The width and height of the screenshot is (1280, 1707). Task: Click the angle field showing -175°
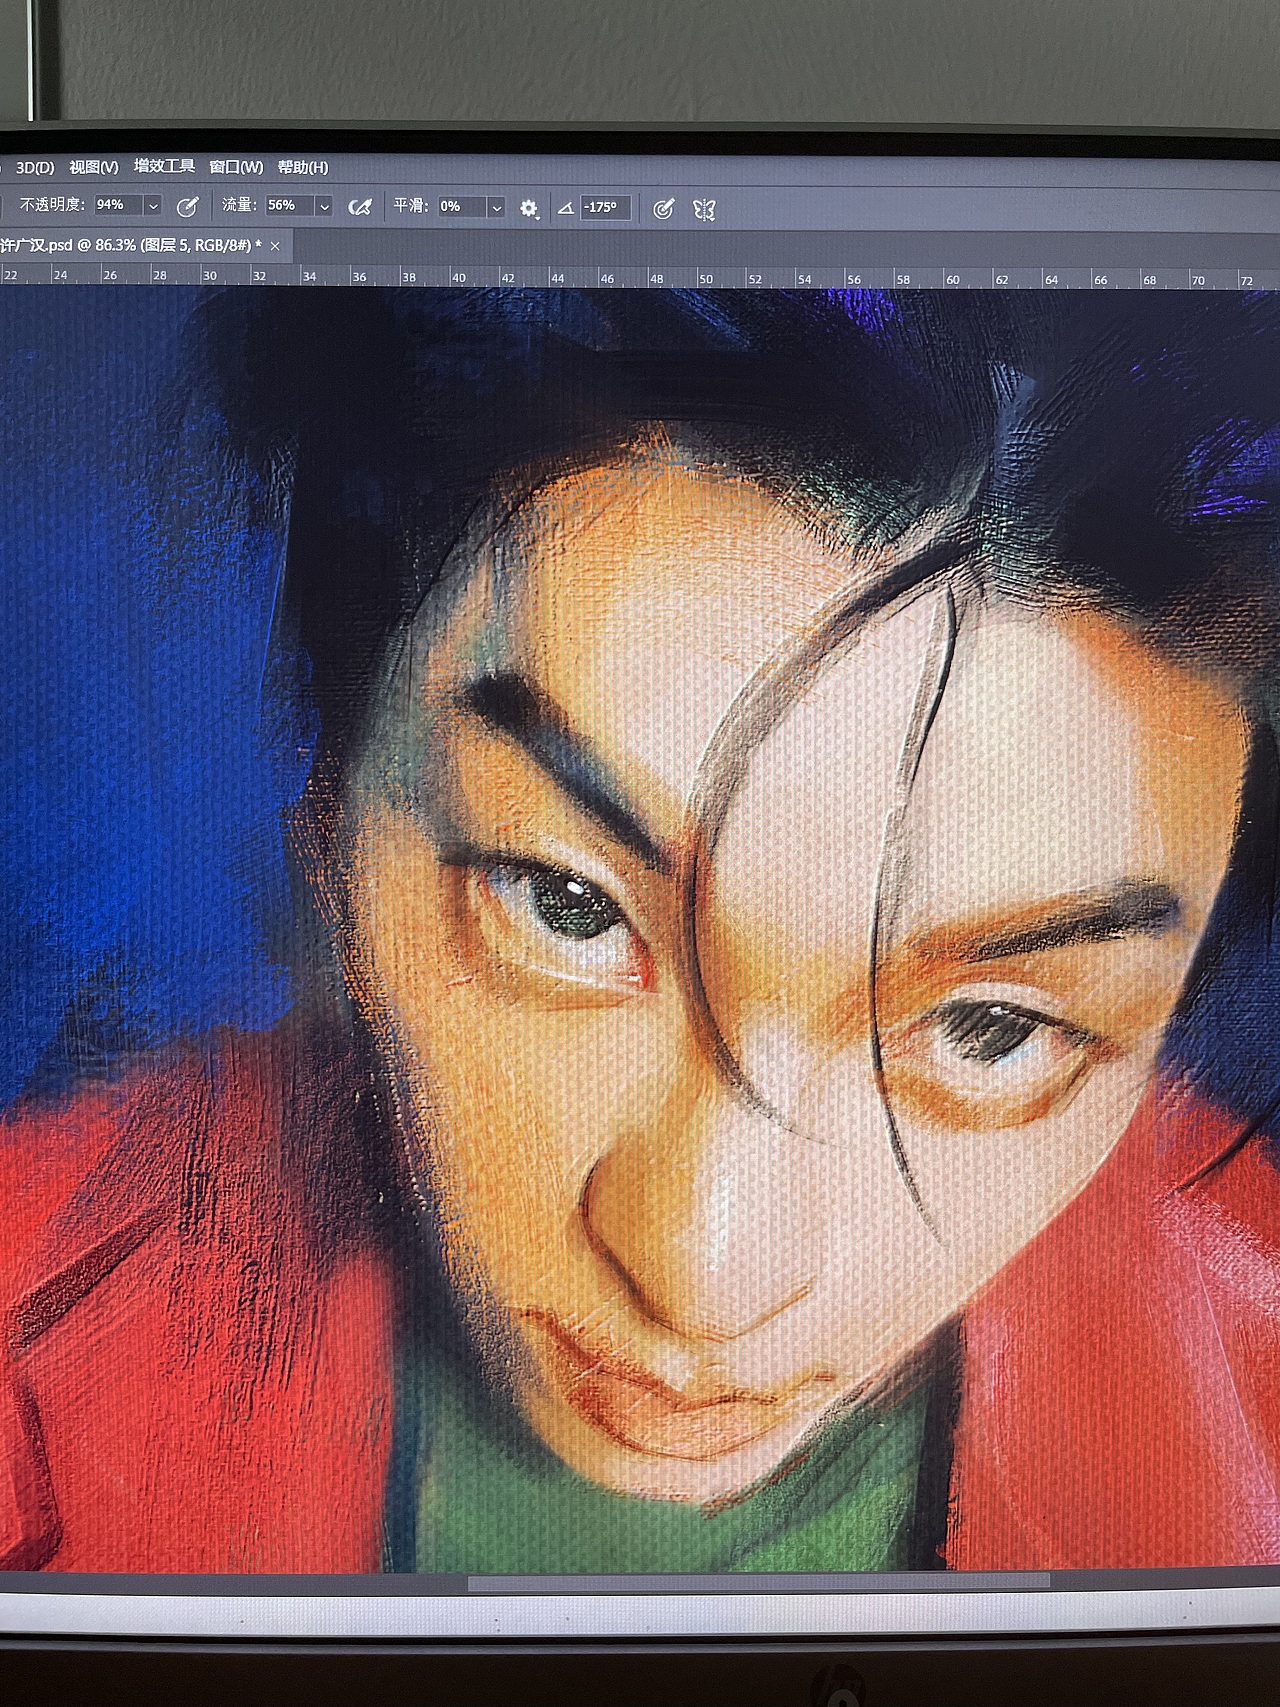point(605,207)
